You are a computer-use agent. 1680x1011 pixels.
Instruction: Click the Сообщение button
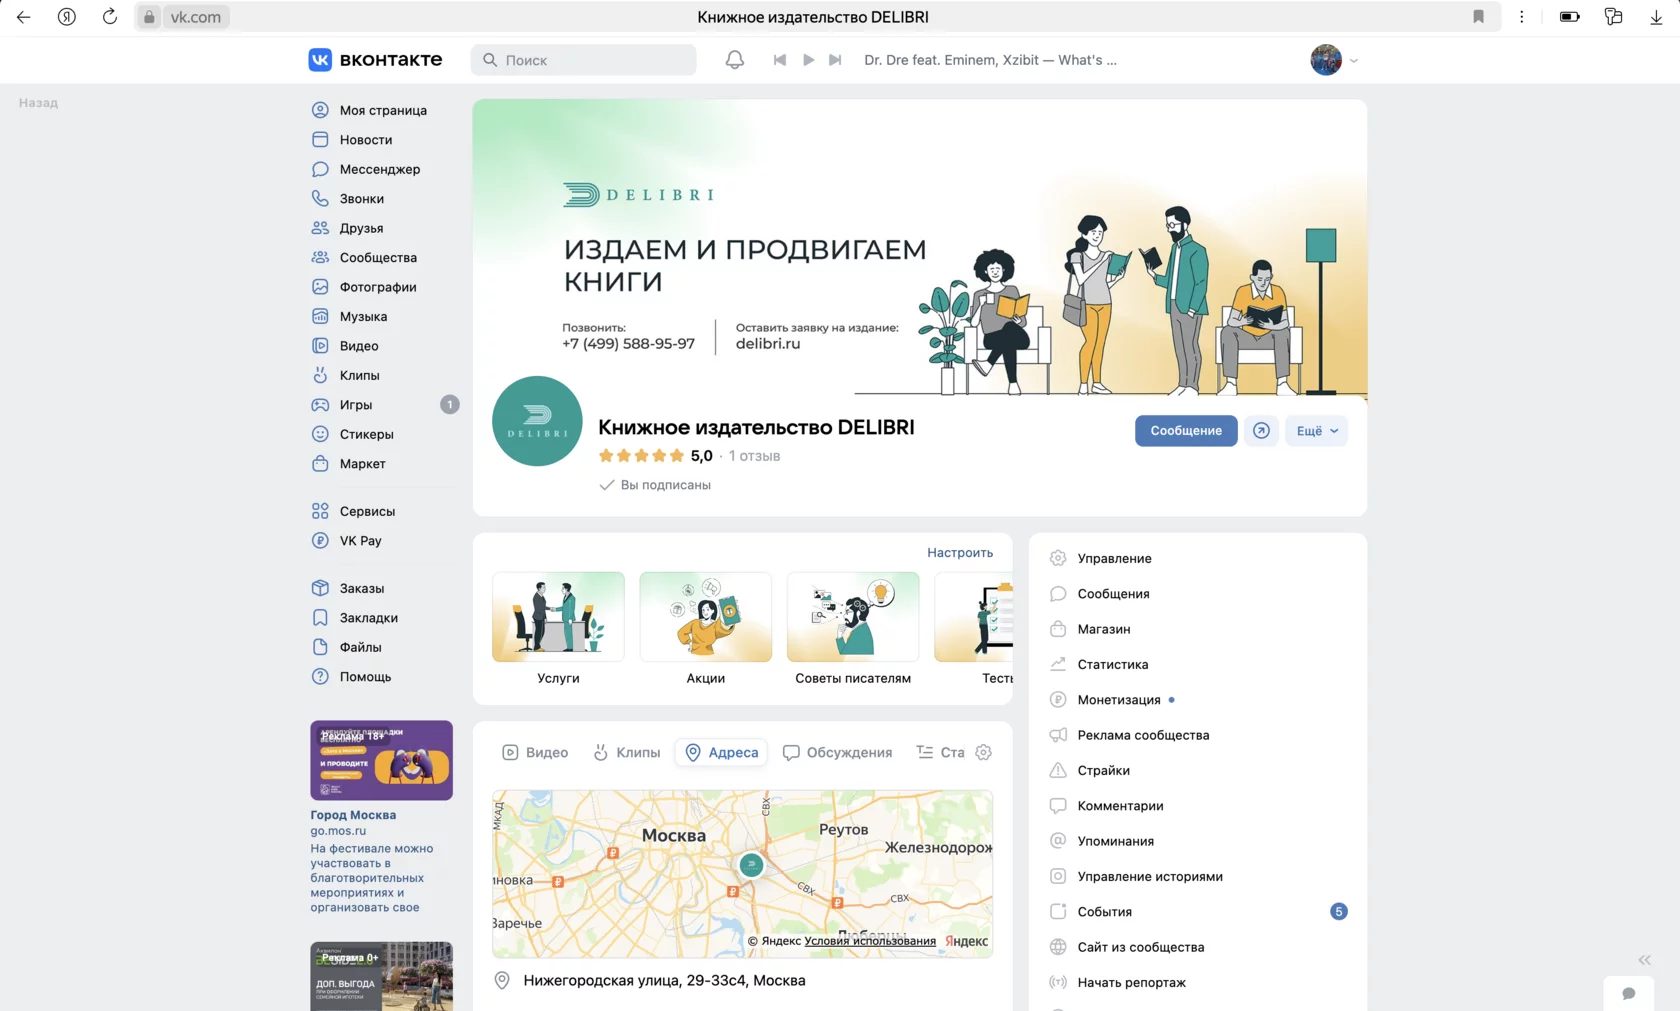coord(1186,431)
